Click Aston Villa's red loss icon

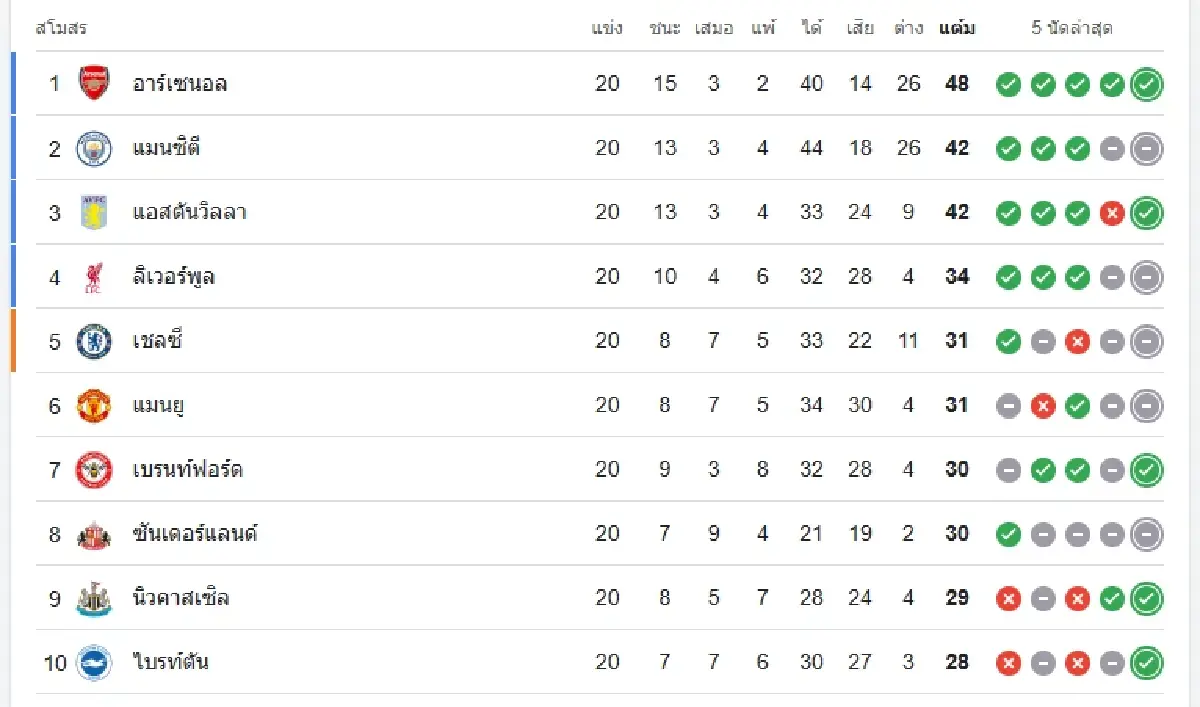click(1112, 213)
